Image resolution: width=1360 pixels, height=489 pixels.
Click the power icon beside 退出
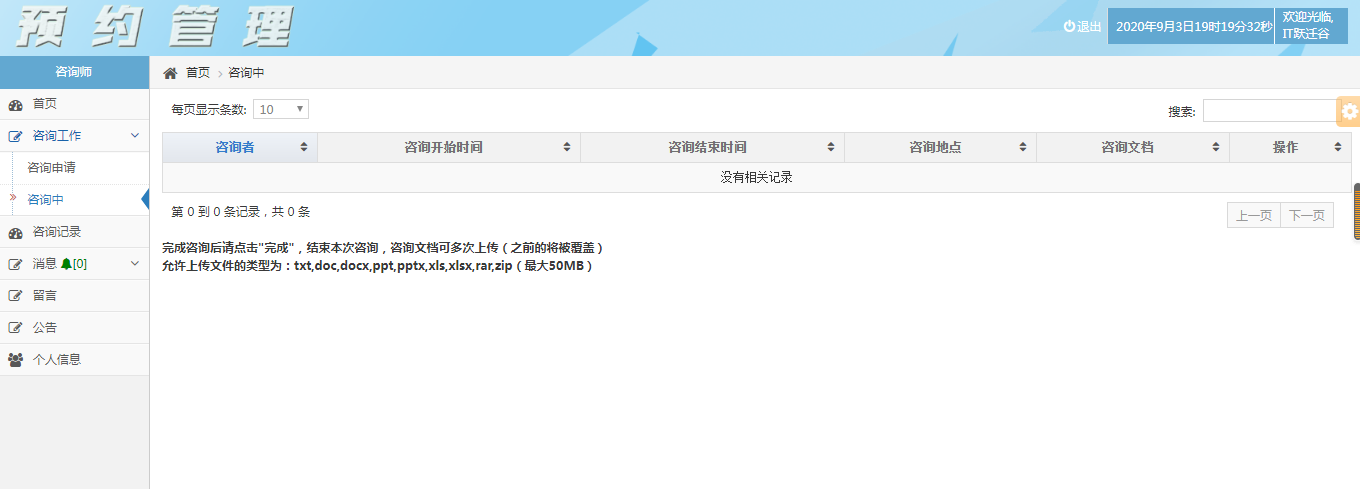coord(1069,27)
